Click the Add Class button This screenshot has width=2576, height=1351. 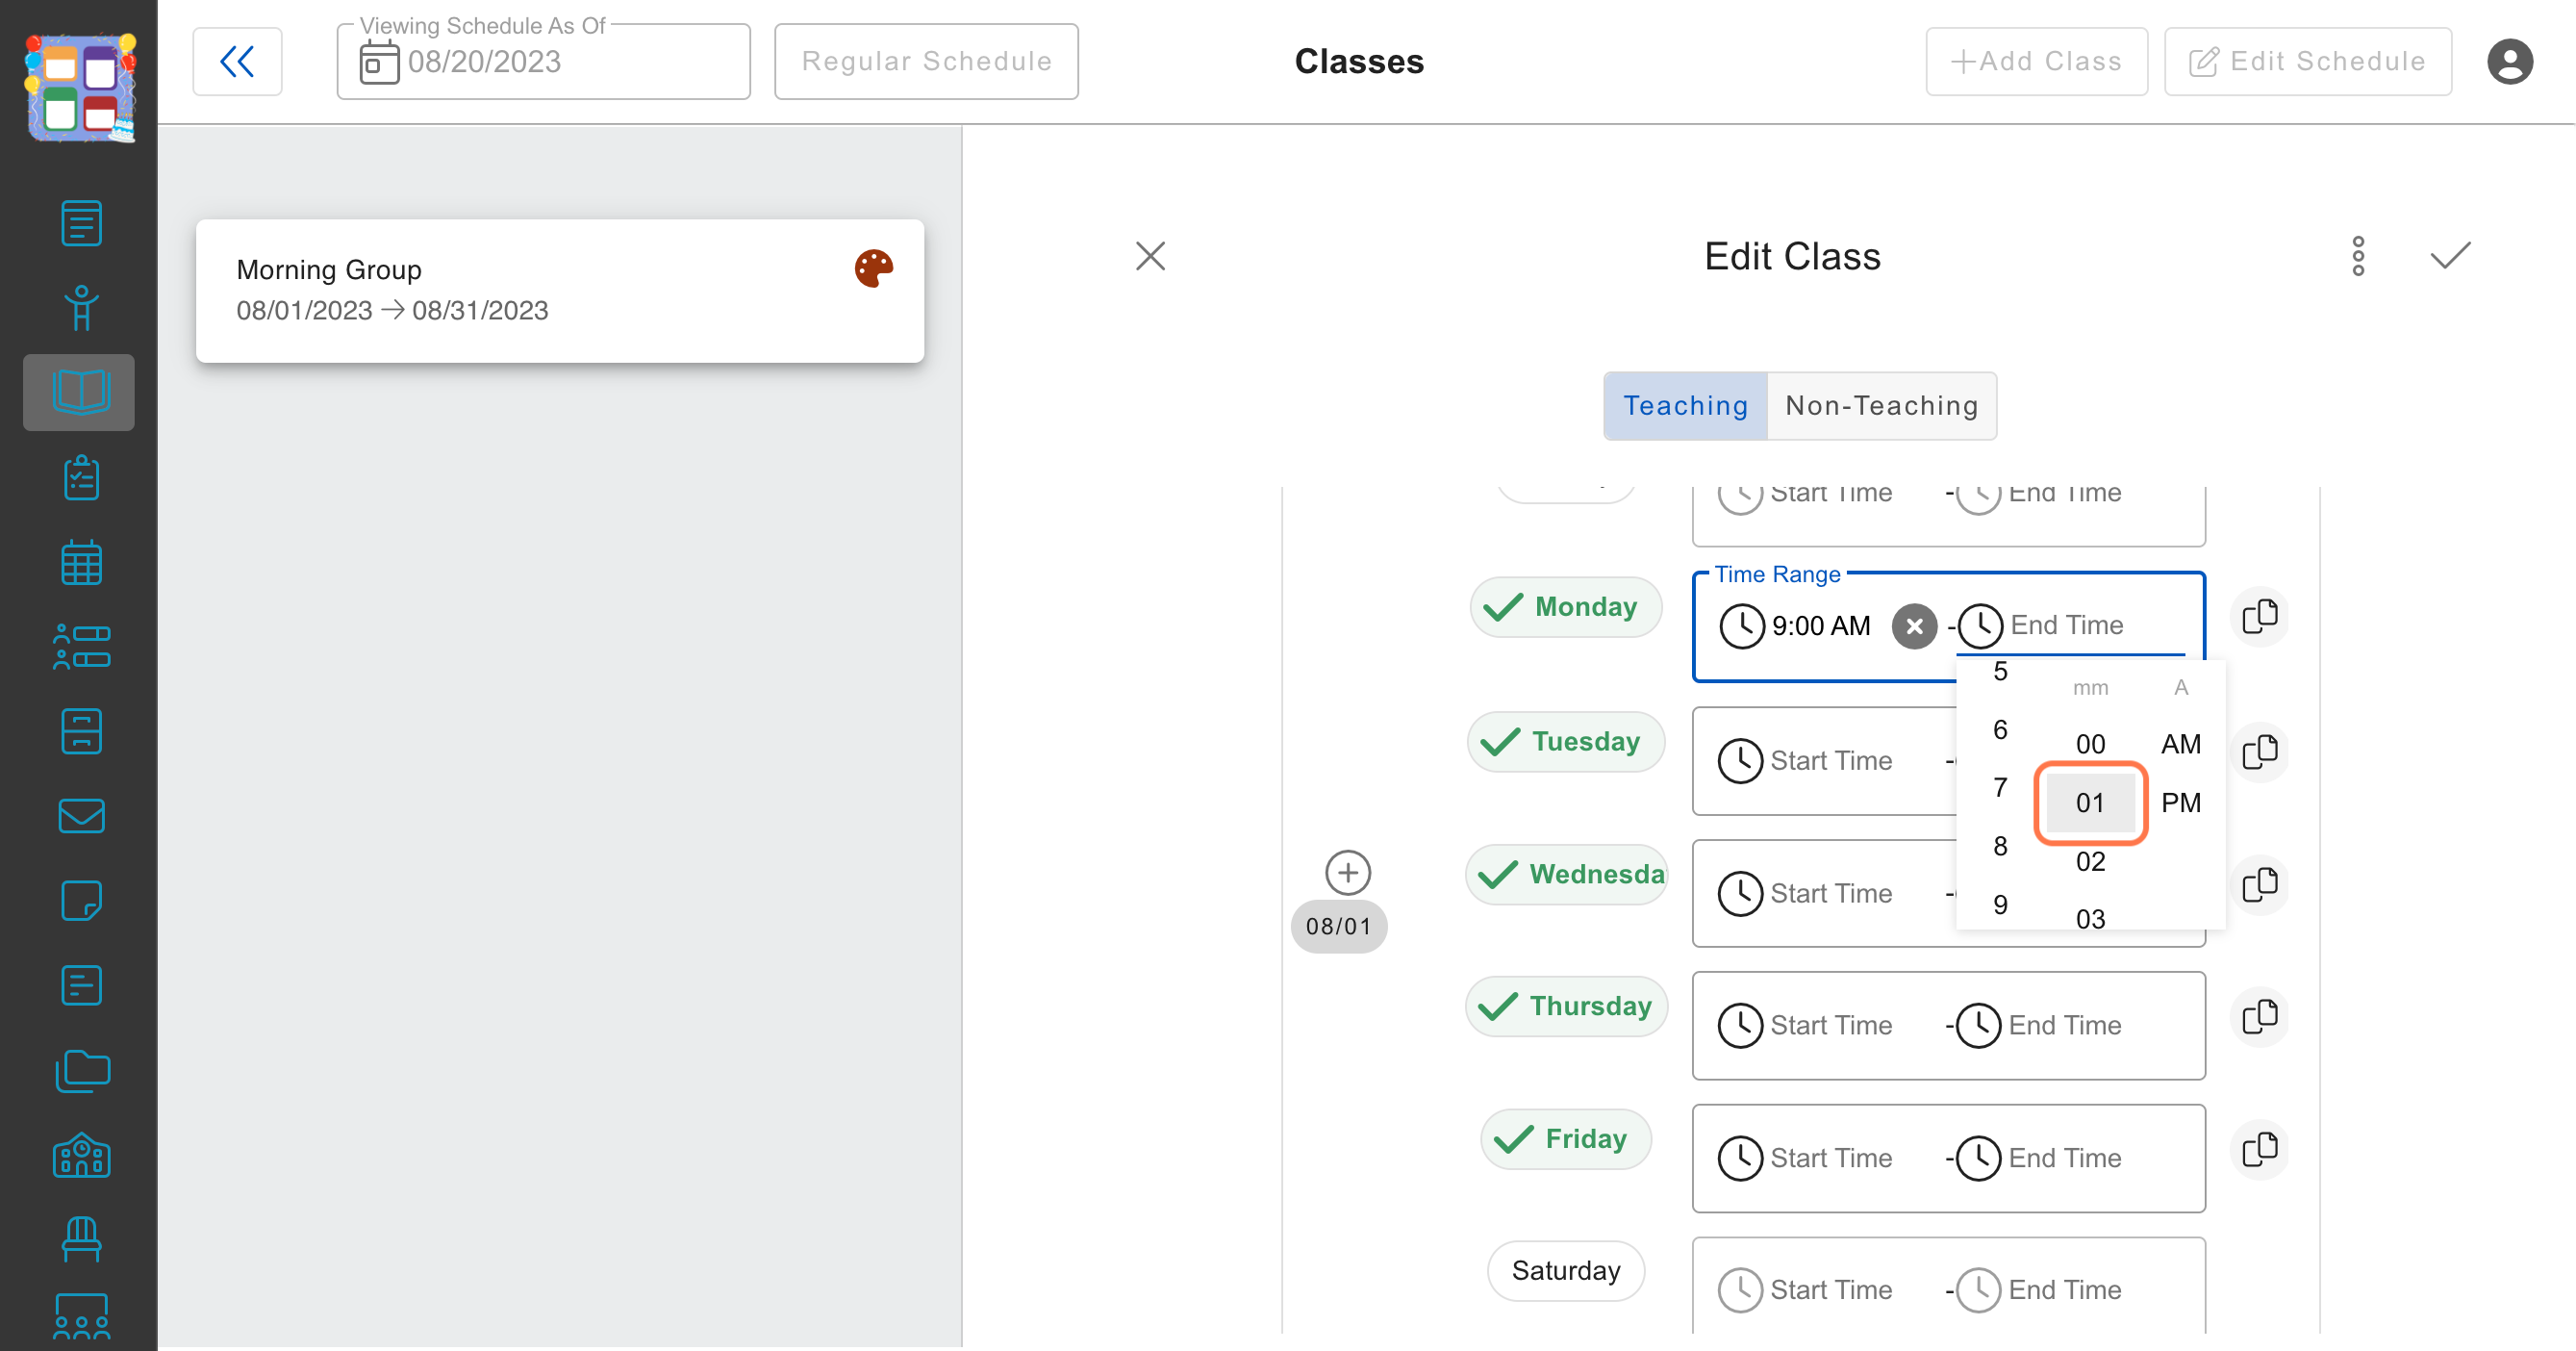2036,61
